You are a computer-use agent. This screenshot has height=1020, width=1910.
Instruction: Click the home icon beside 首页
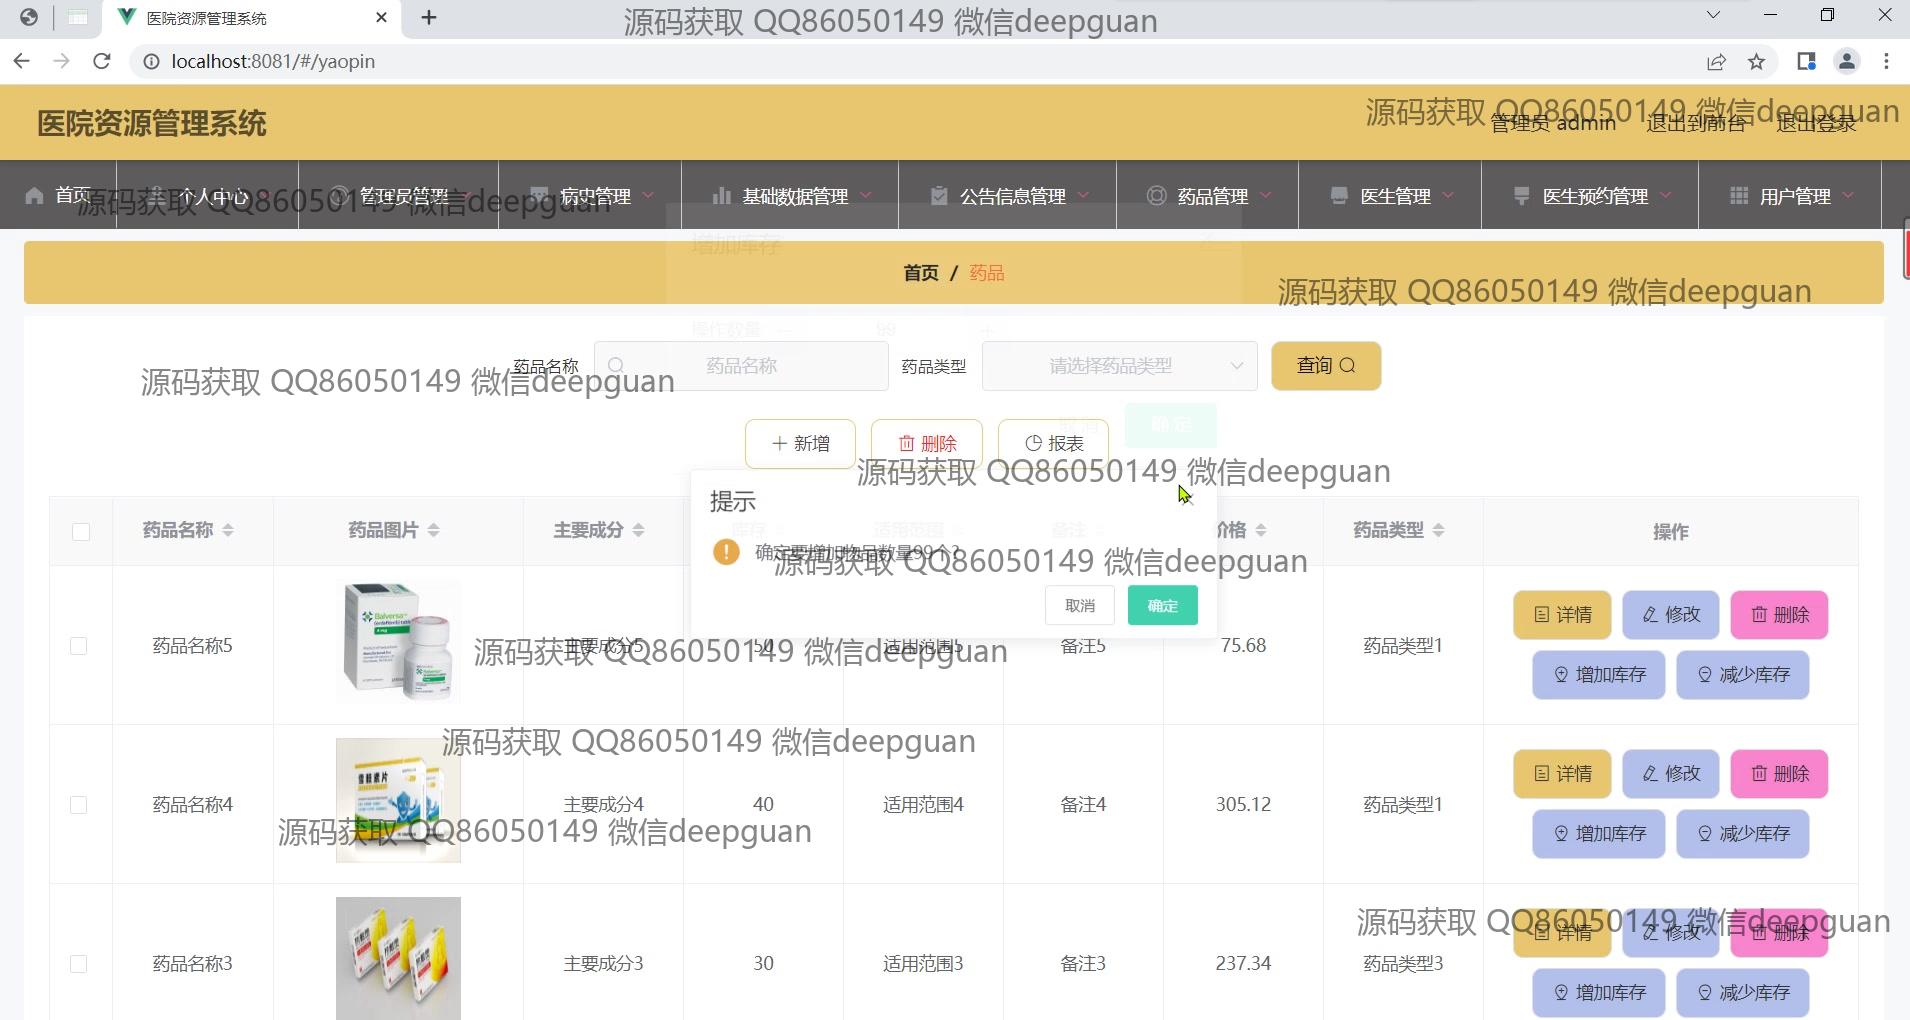pos(35,195)
